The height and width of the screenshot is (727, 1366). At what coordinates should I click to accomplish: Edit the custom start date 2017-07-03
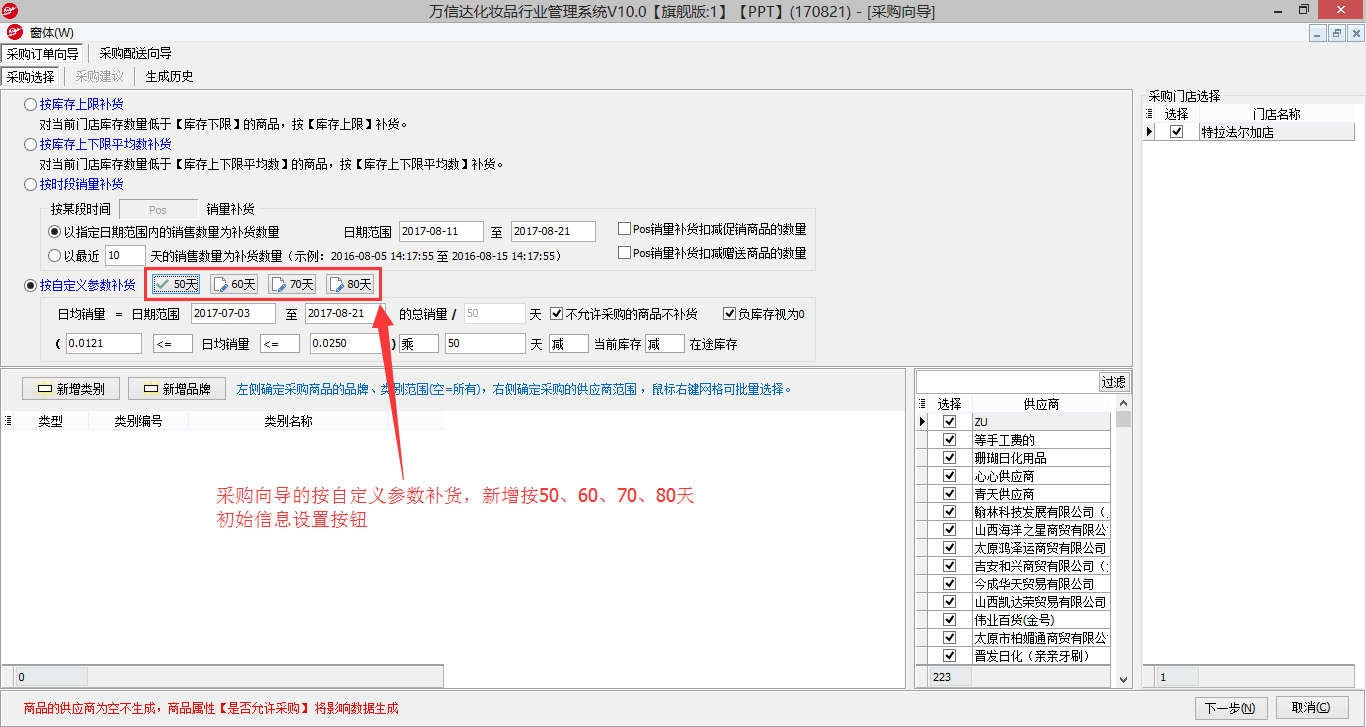coord(233,314)
